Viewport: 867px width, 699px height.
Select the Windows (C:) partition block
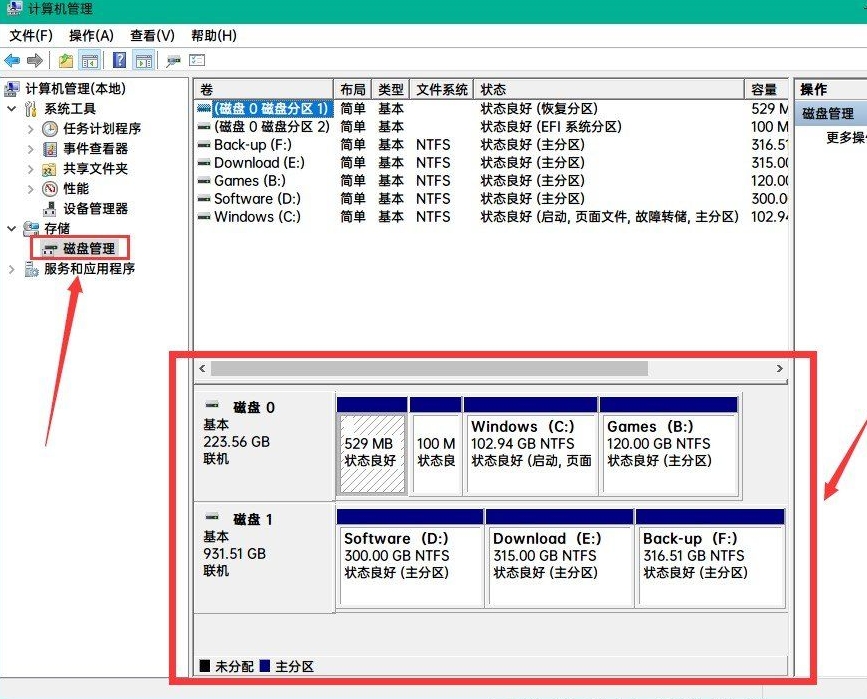pyautogui.click(x=531, y=446)
